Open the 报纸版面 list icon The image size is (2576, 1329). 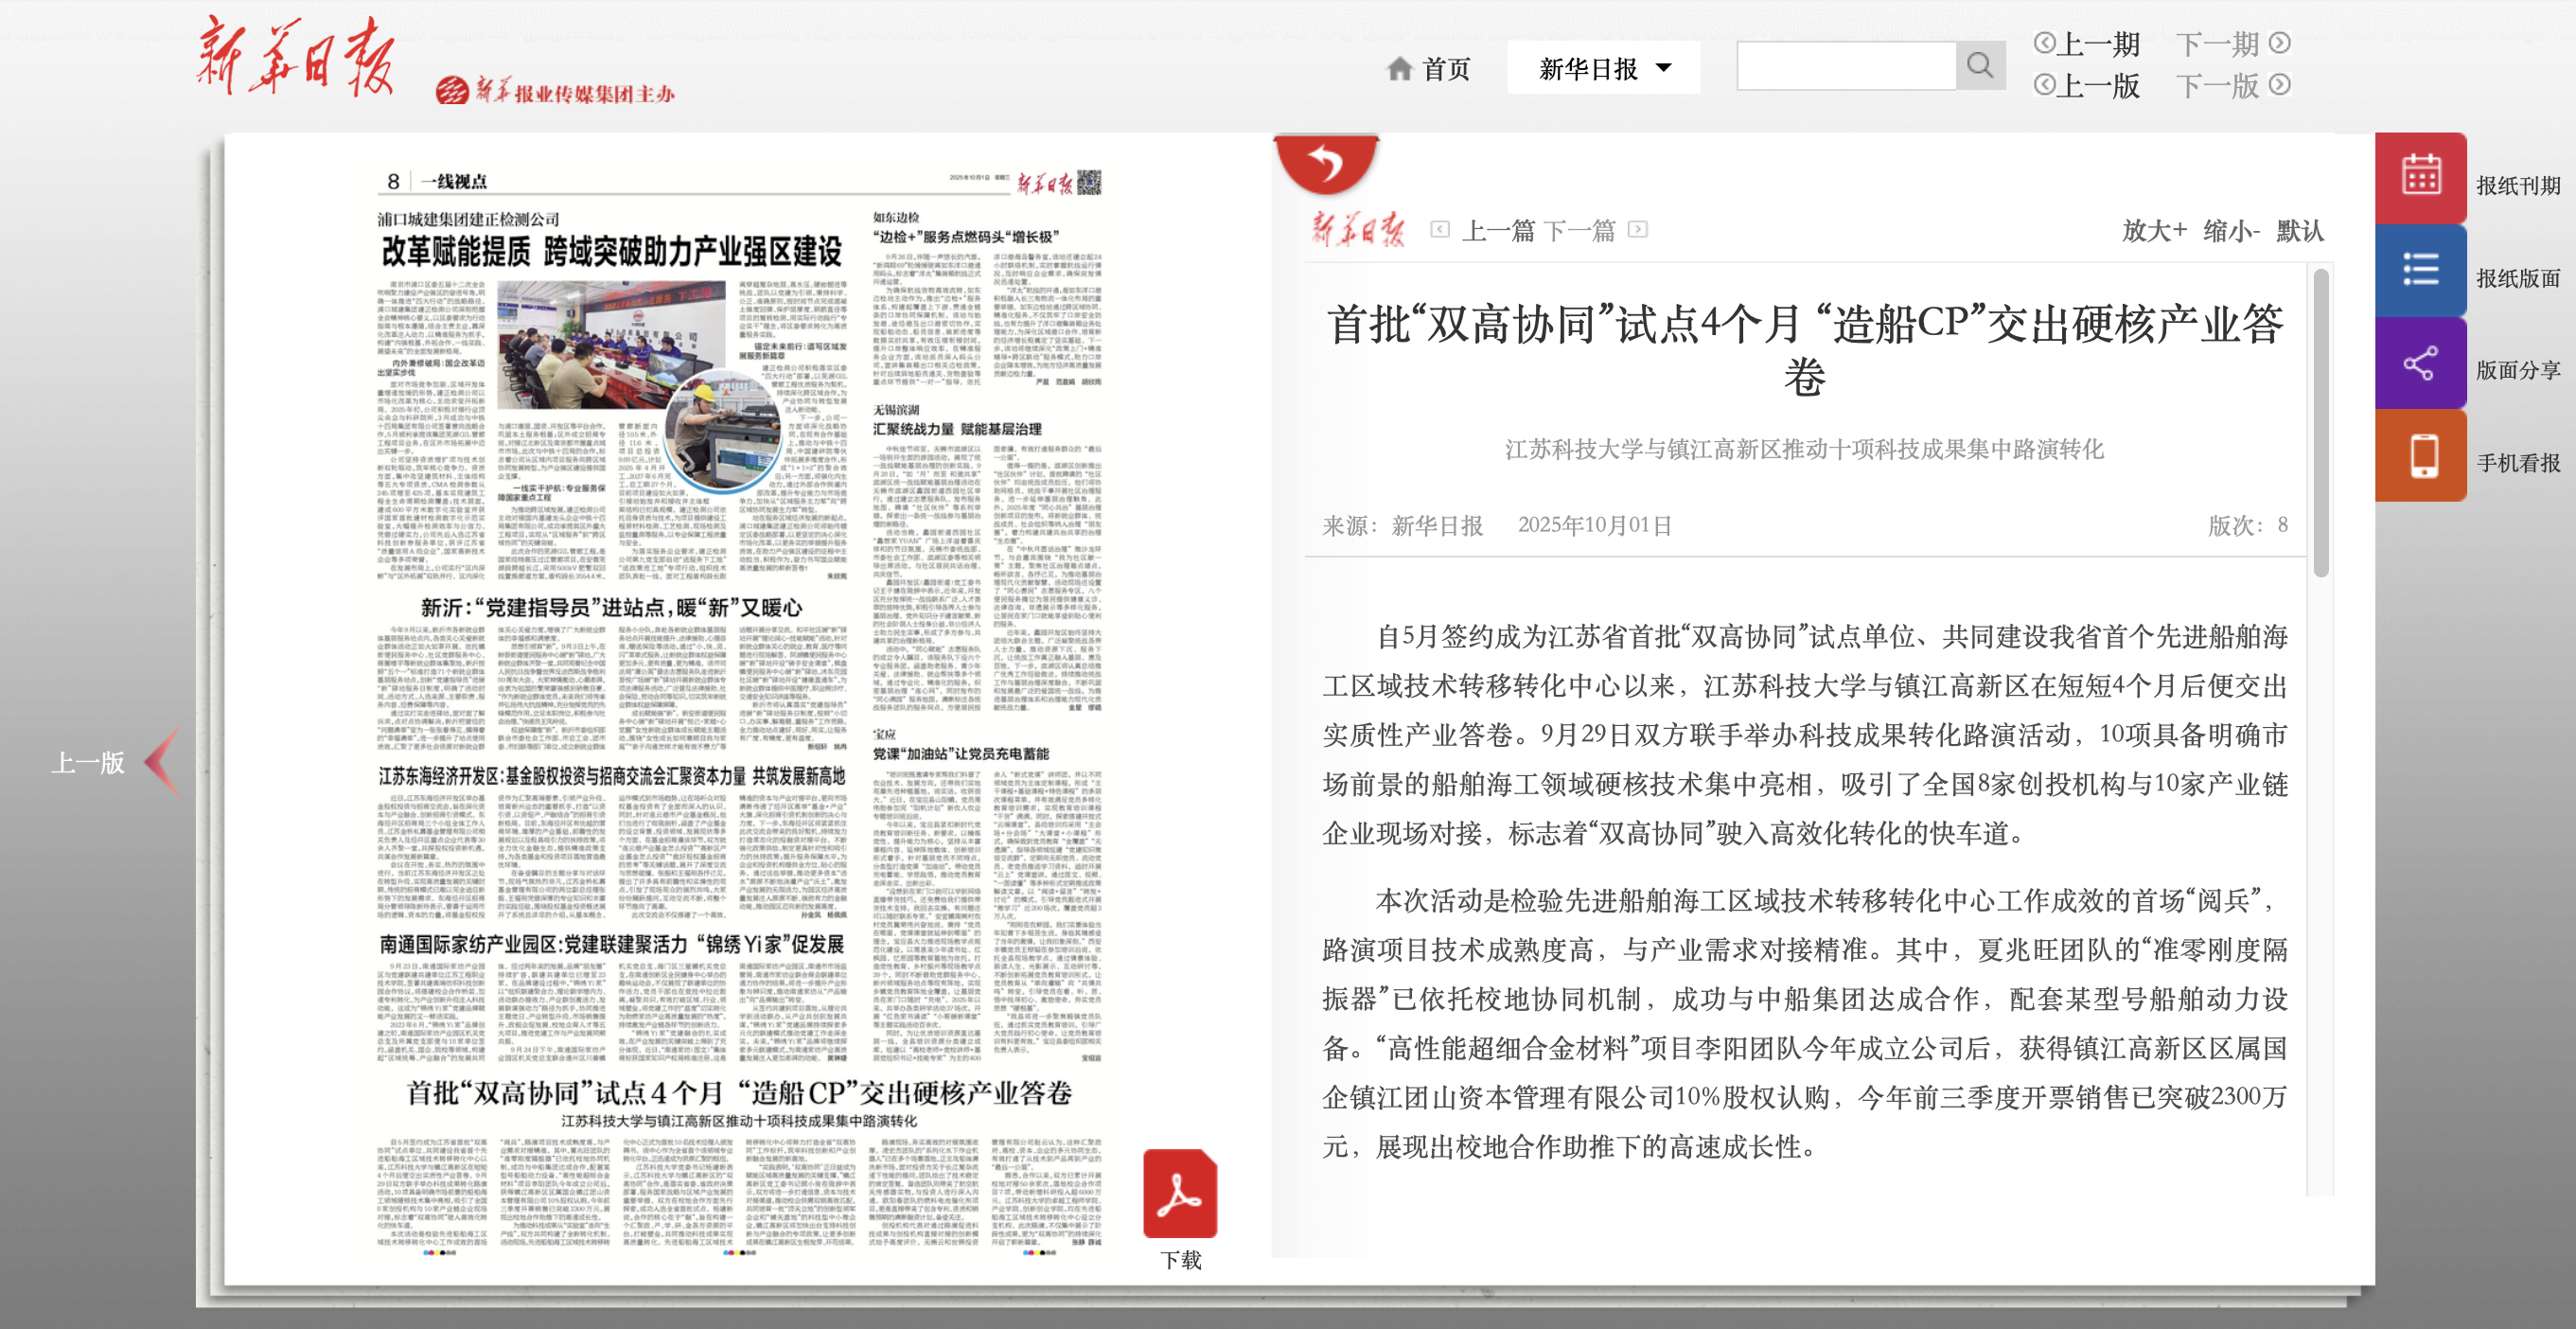[2421, 270]
